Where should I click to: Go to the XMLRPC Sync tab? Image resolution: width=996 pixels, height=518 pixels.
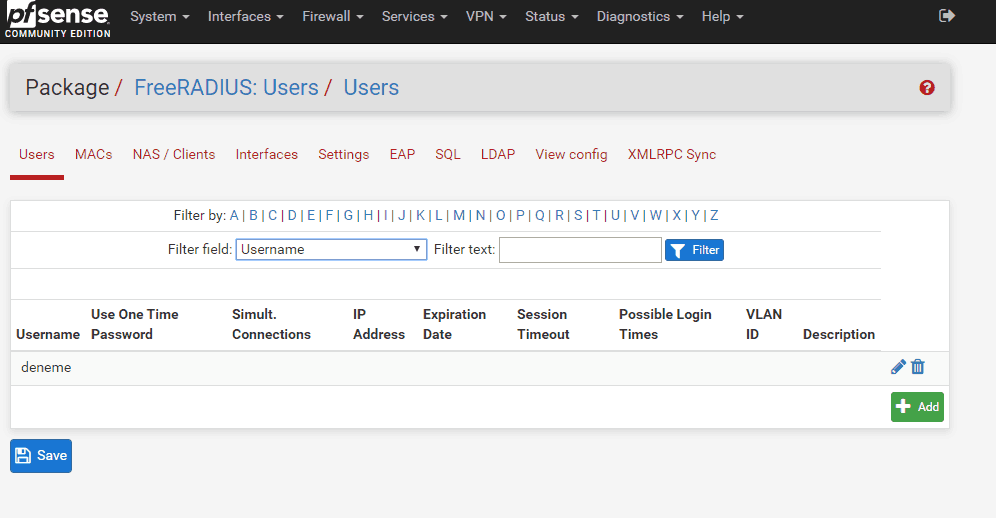[x=671, y=154]
